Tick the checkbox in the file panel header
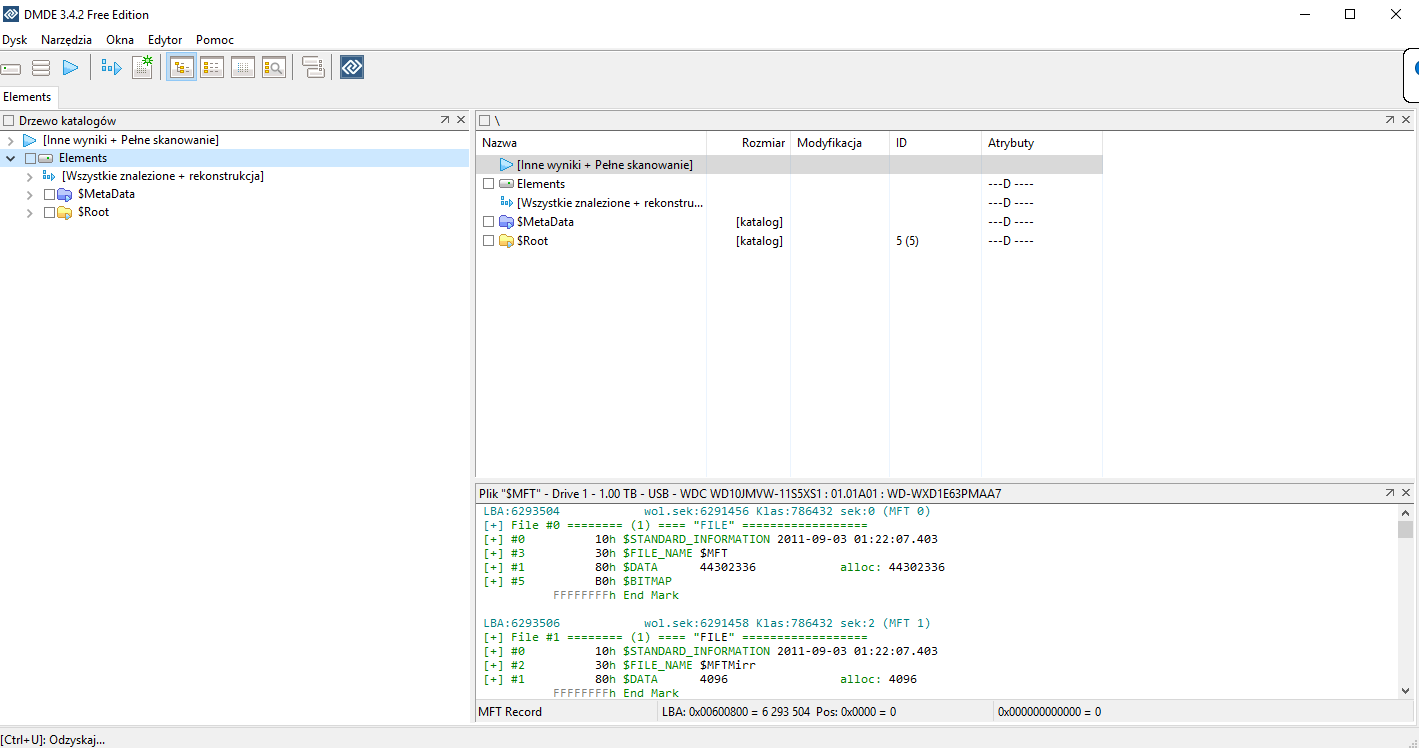The width and height of the screenshot is (1419, 748). point(485,121)
